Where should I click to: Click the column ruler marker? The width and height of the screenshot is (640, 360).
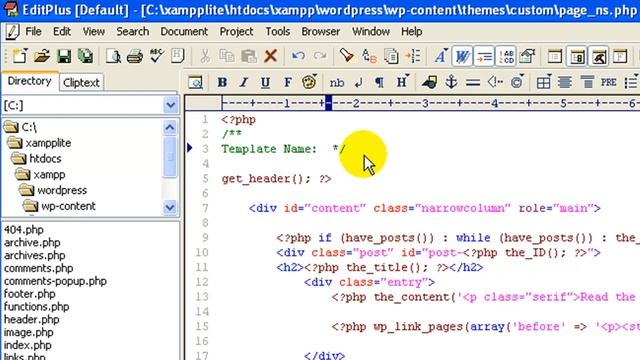coord(329,103)
